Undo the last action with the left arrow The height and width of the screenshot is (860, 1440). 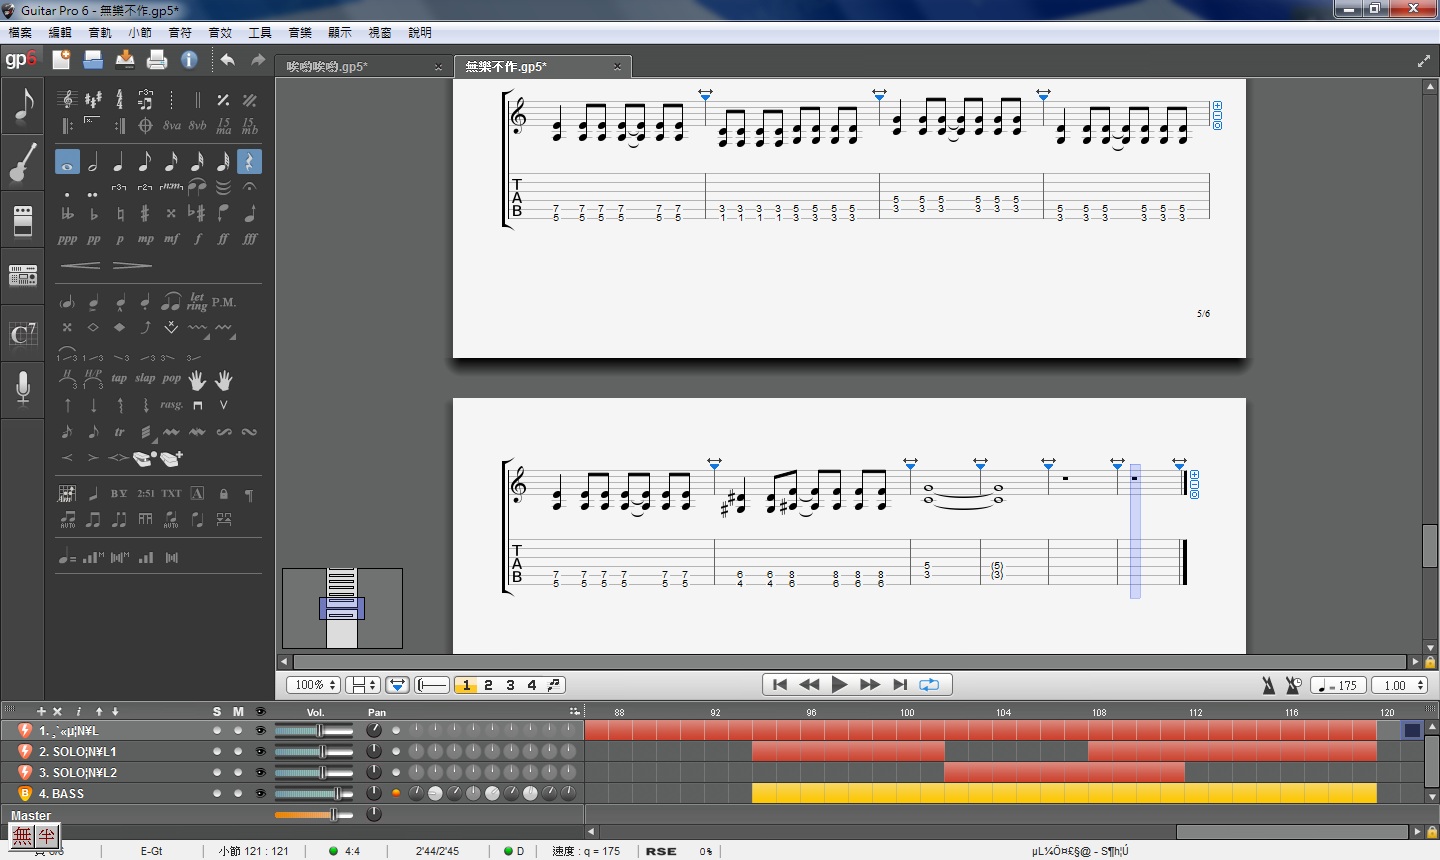[228, 60]
